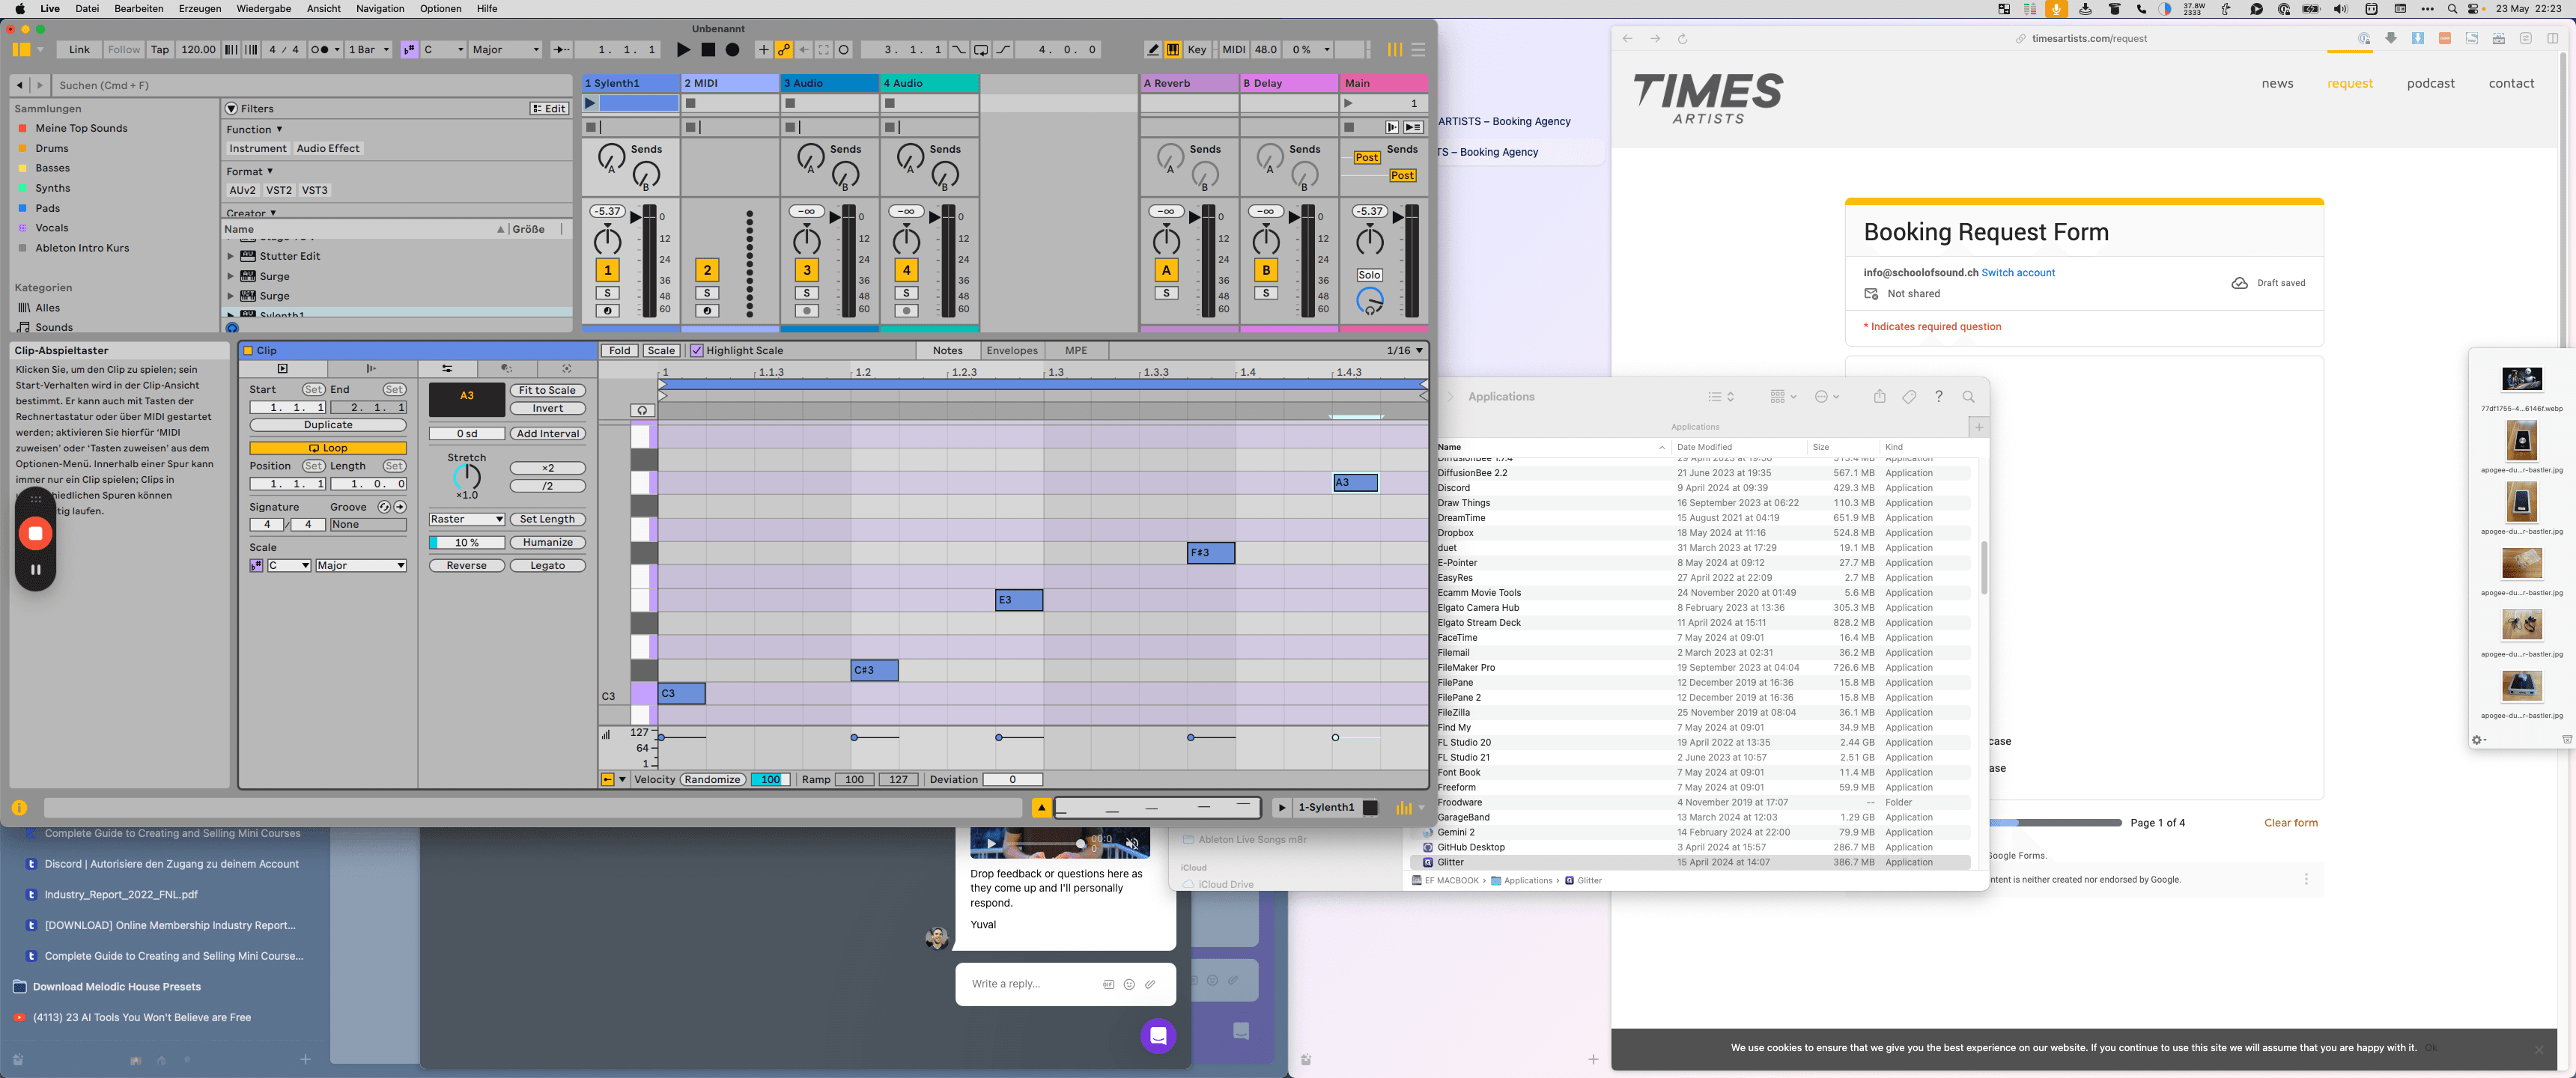Image resolution: width=2576 pixels, height=1078 pixels.
Task: Click the Suchen search field in browser
Action: [312, 85]
